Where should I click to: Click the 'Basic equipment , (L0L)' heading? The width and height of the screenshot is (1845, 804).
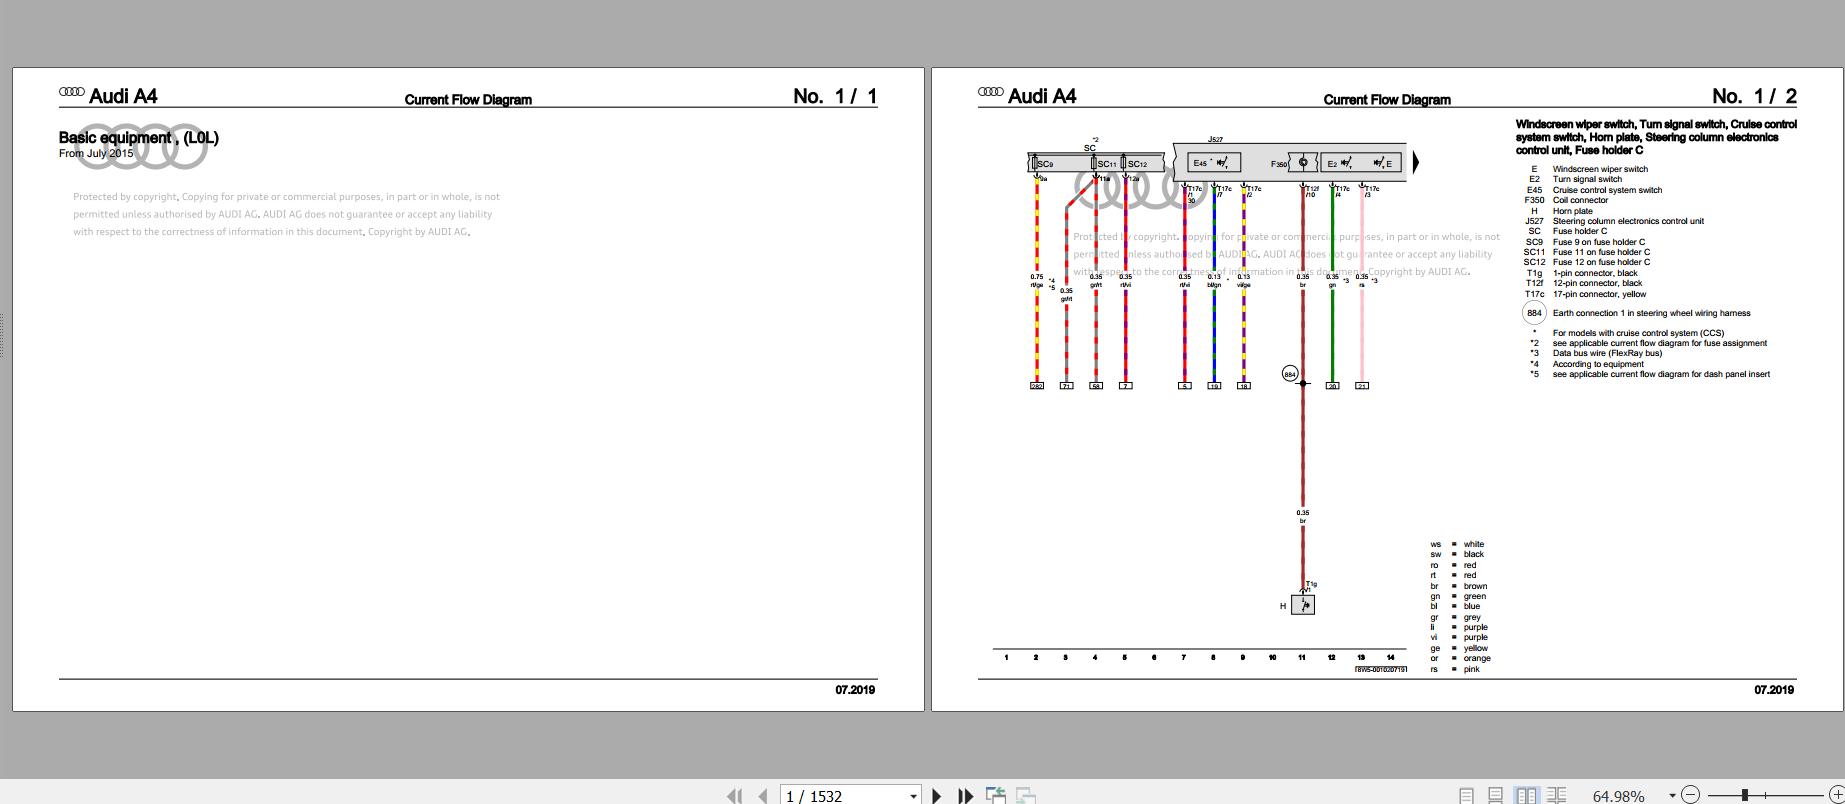coord(139,138)
